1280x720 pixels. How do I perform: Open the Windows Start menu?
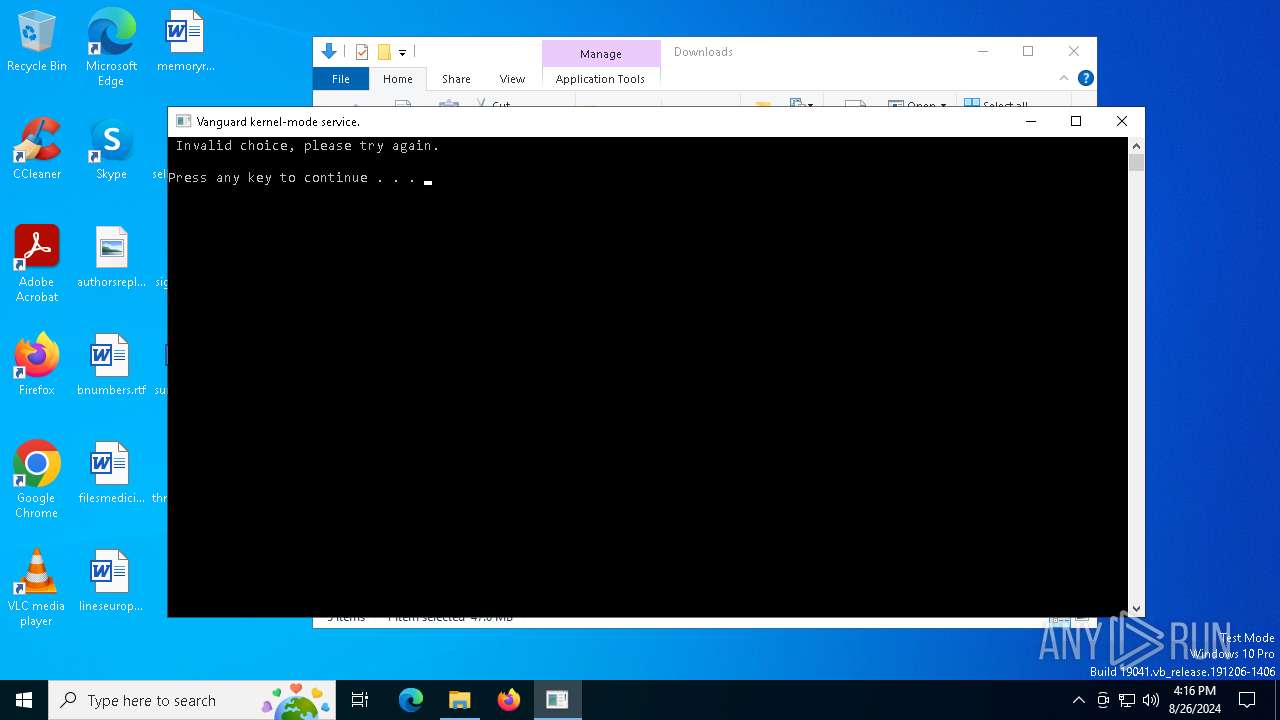(x=24, y=700)
